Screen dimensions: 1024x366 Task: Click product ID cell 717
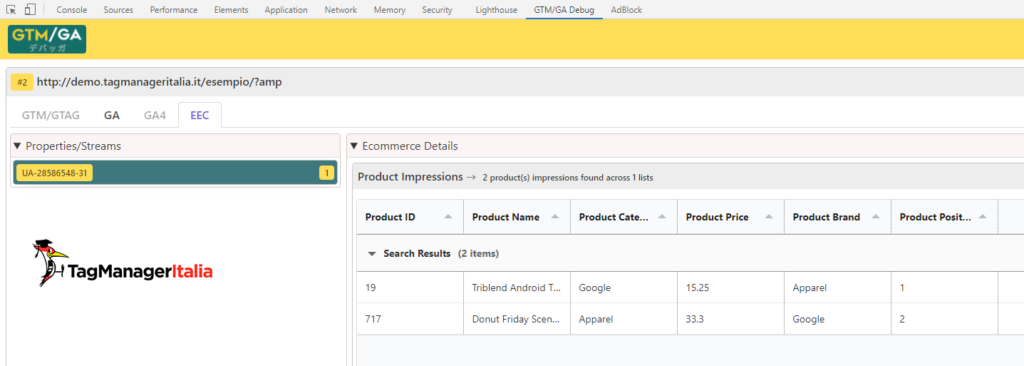410,319
